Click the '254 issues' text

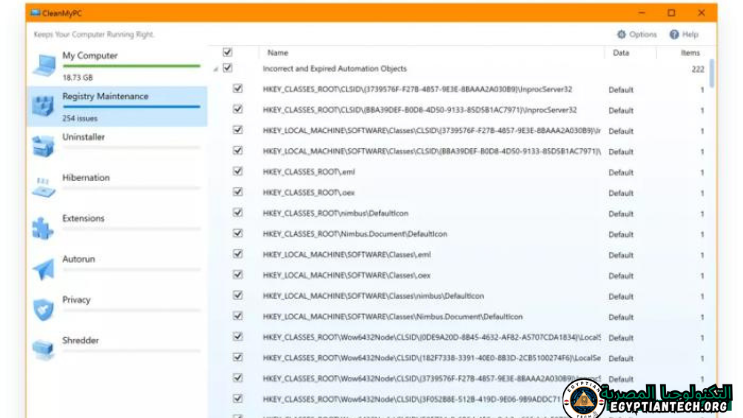[x=80, y=118]
